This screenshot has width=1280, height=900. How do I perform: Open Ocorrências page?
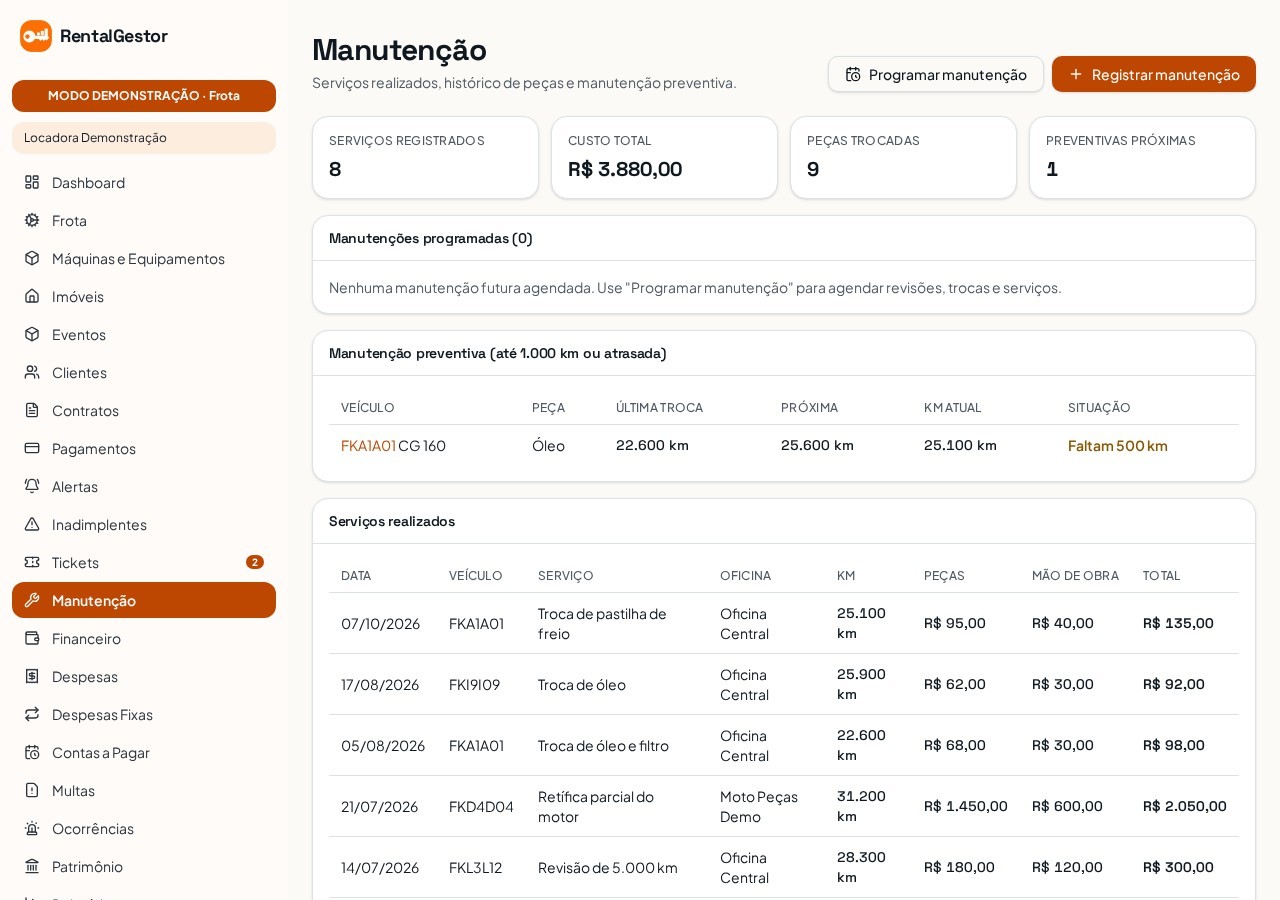pyautogui.click(x=144, y=828)
